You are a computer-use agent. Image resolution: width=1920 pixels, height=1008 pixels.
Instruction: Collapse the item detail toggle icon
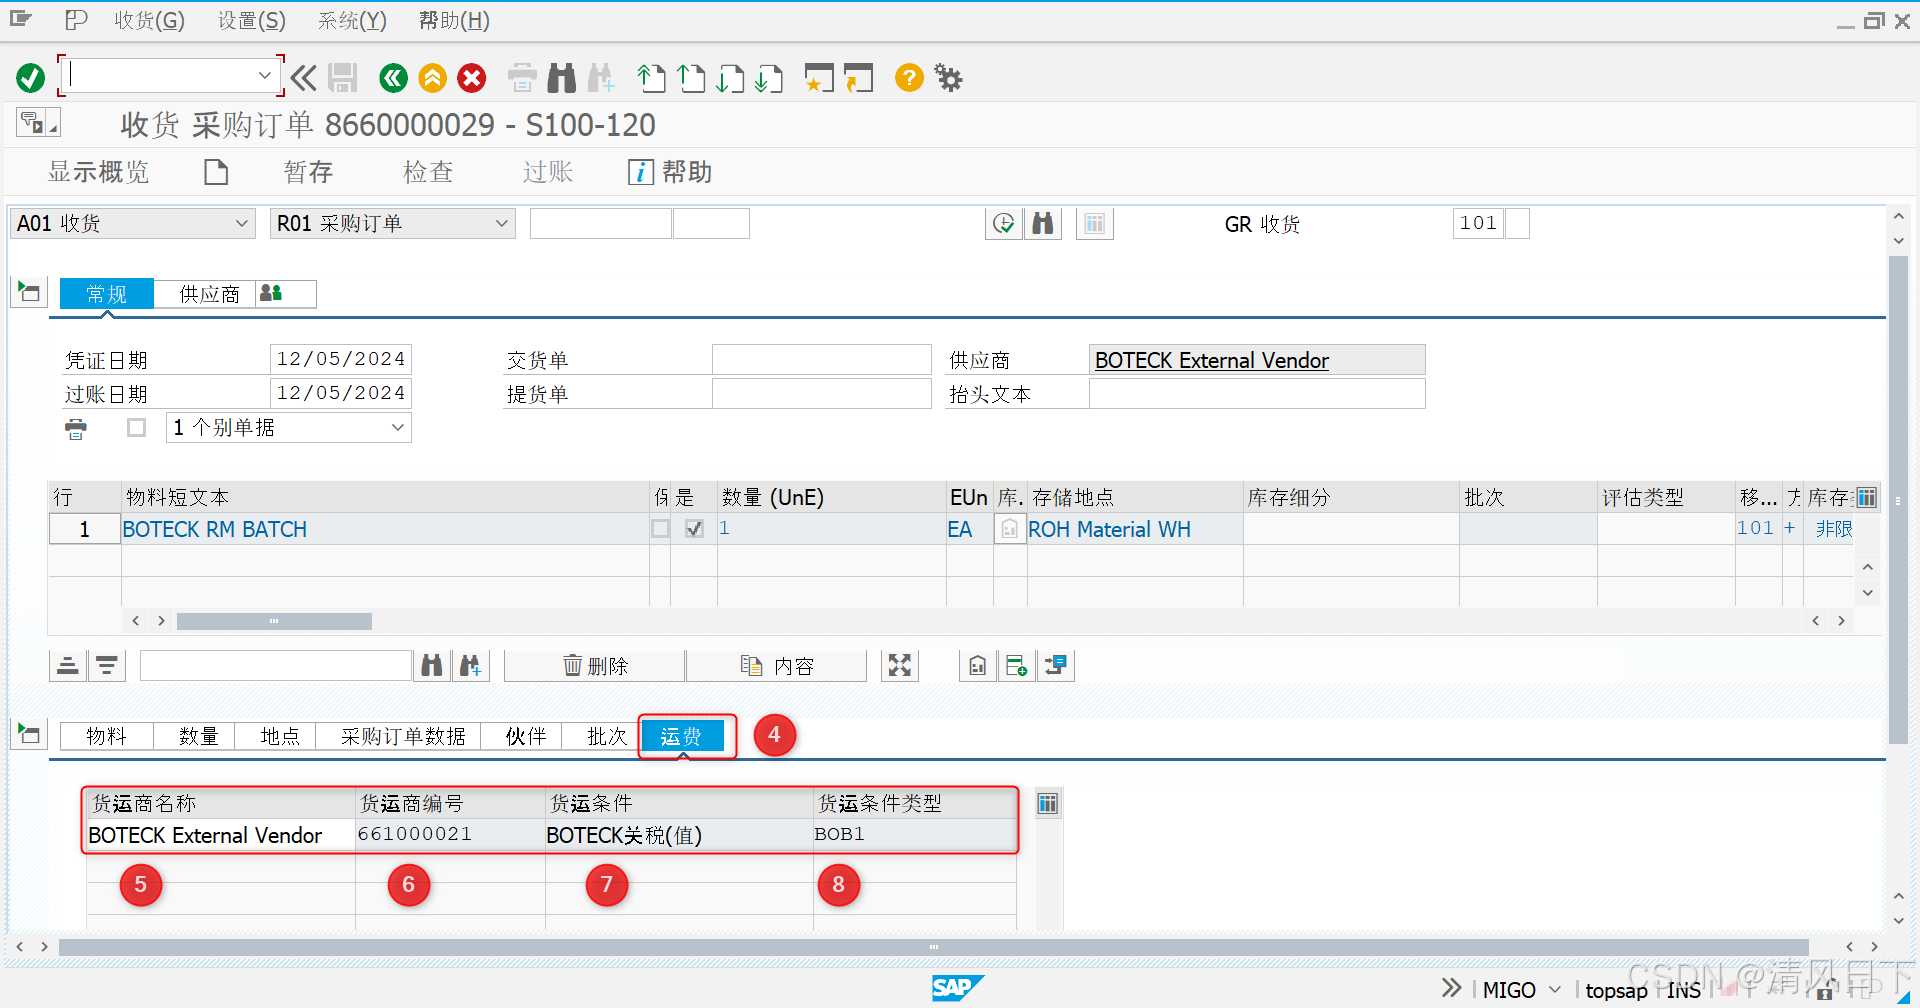30,735
